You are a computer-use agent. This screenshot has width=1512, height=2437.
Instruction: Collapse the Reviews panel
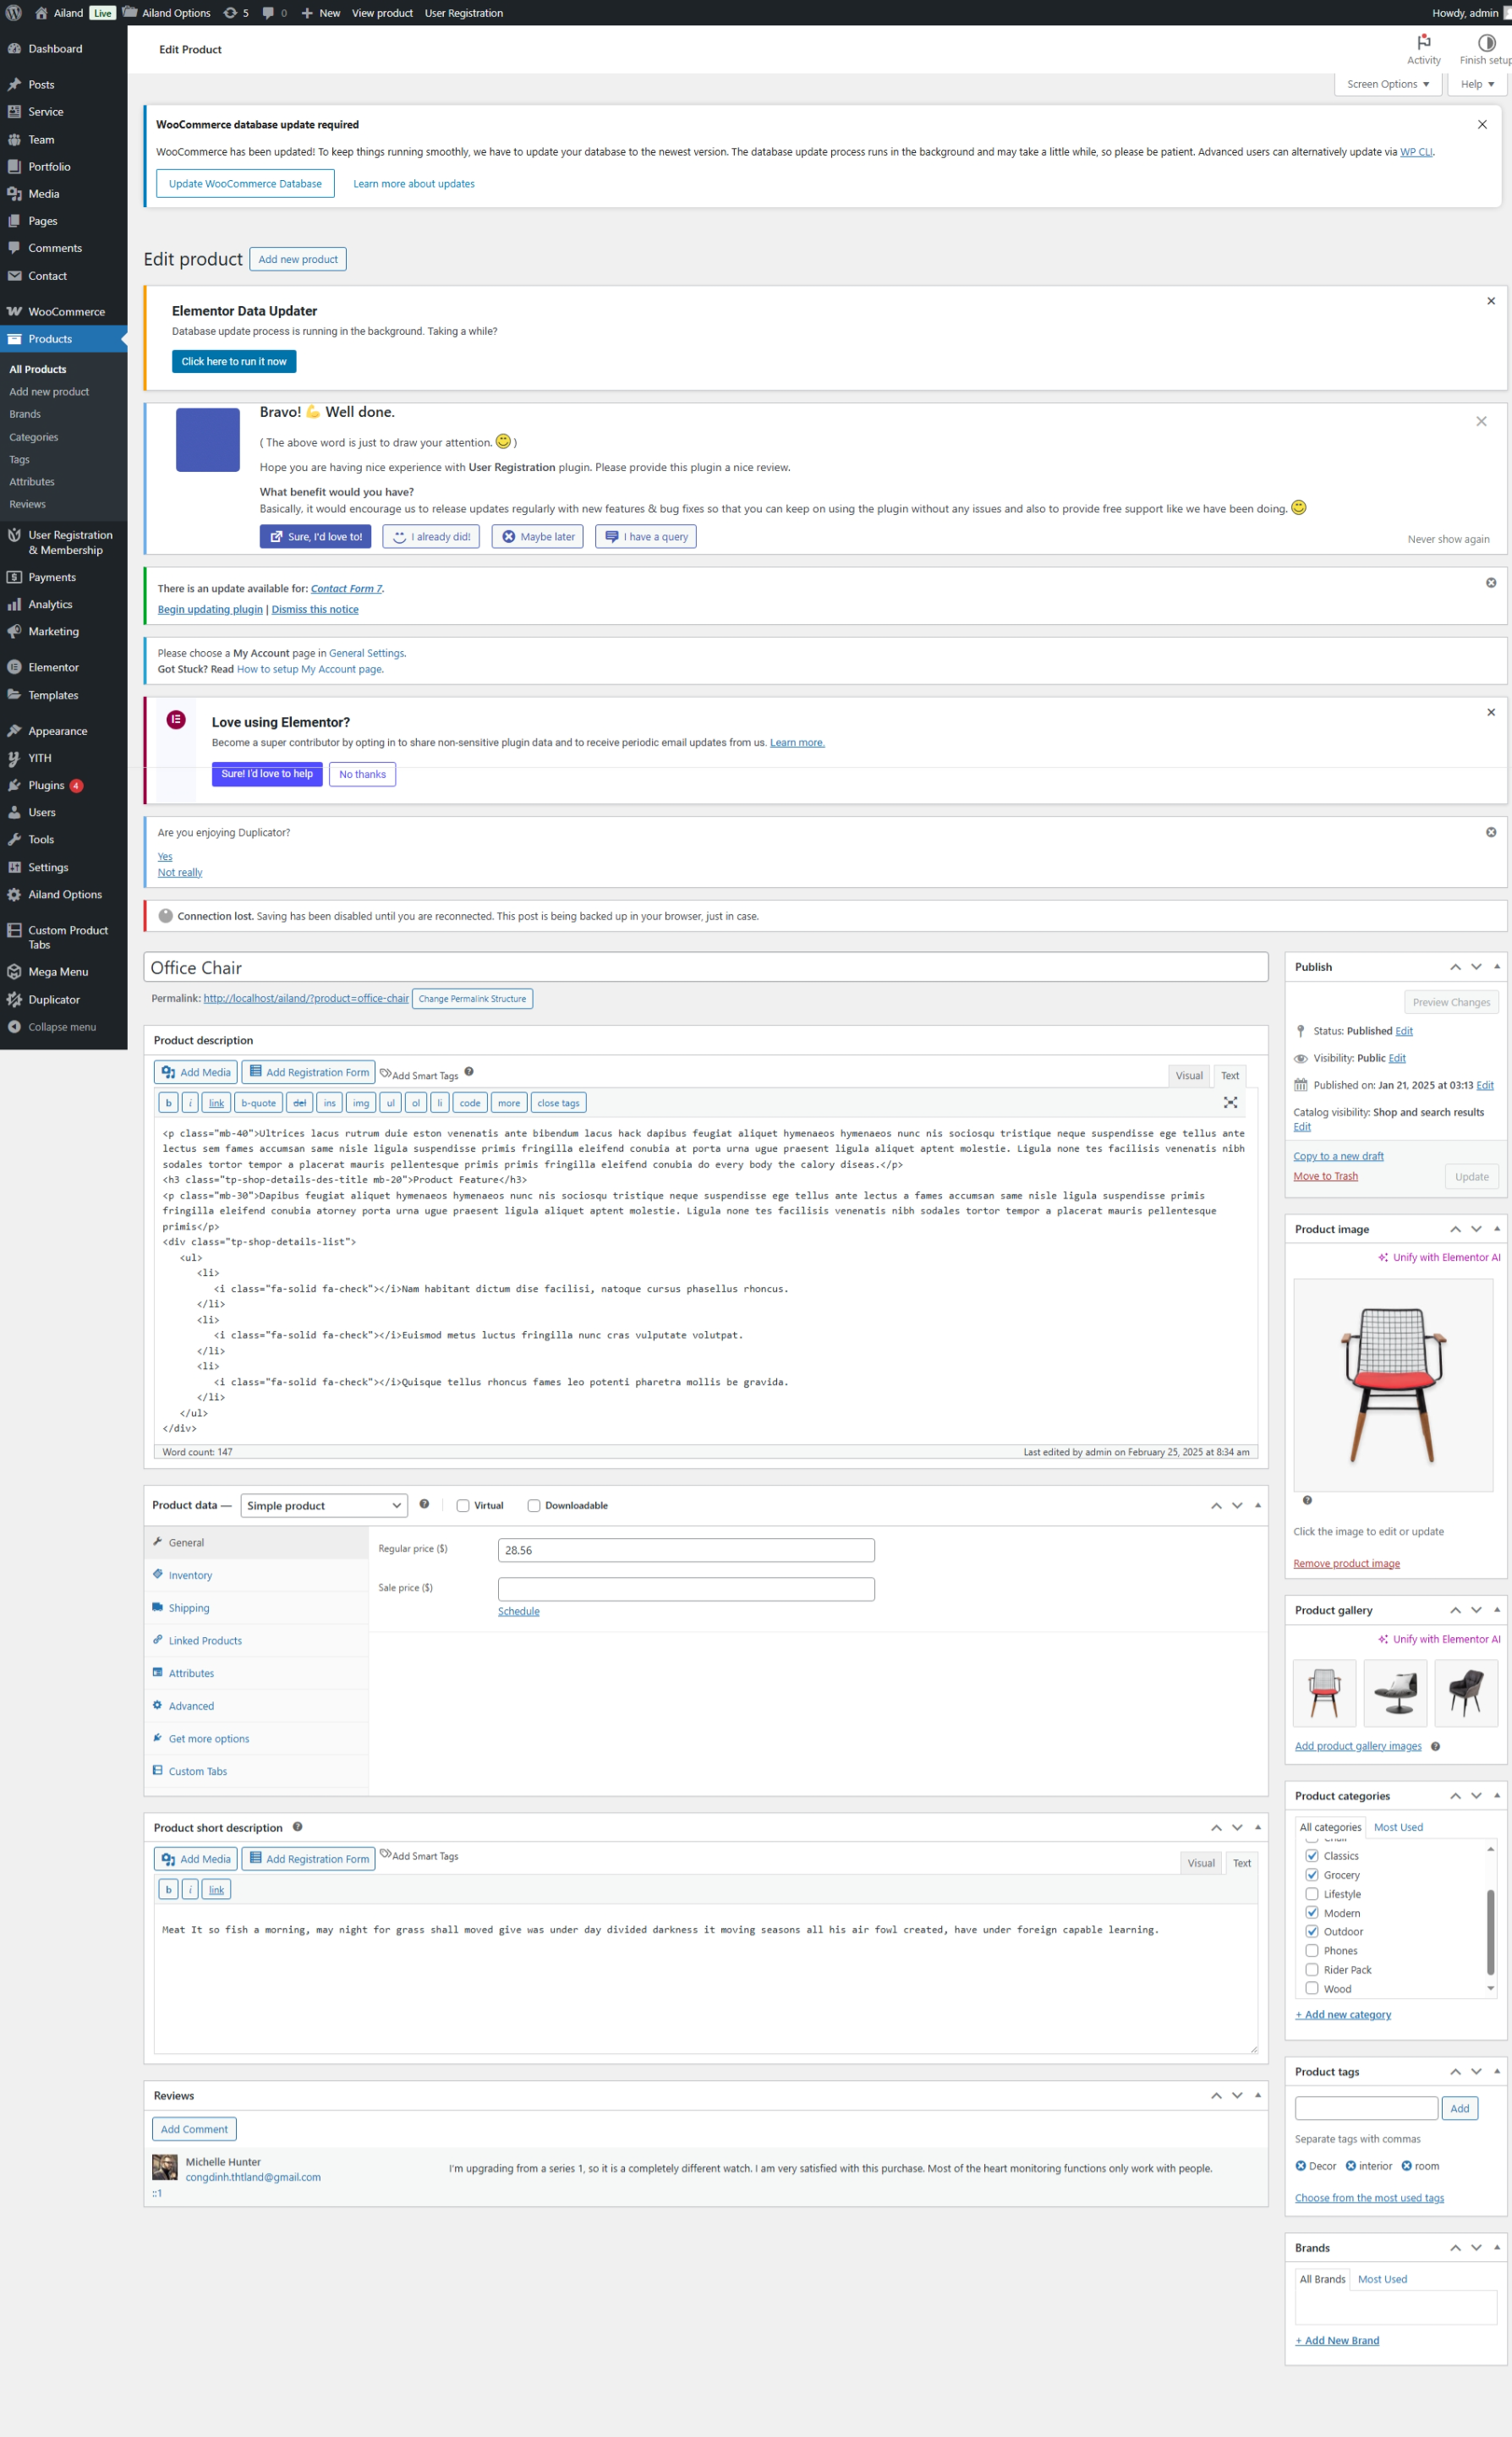[x=1257, y=2095]
